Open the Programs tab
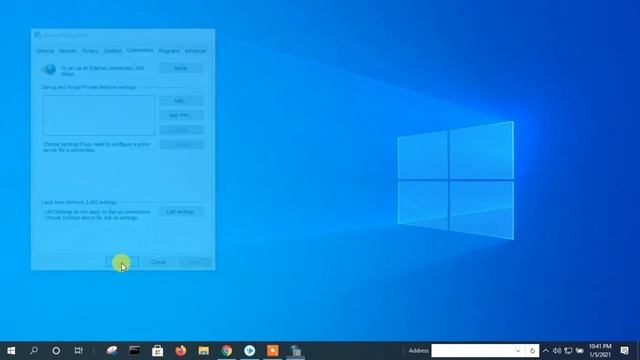The image size is (640, 360). pos(169,51)
